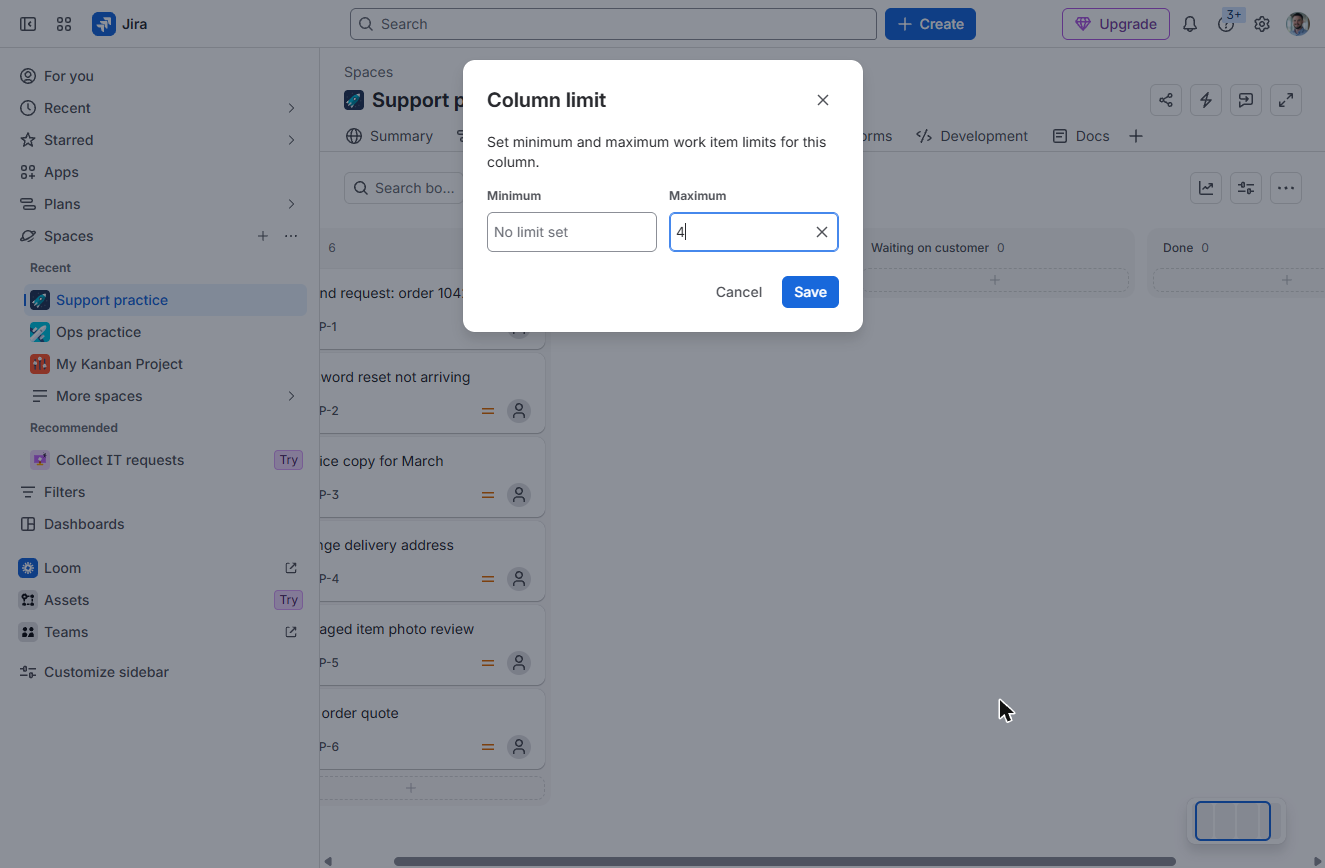Open the Ops practice space
Image resolution: width=1325 pixels, height=868 pixels.
click(166, 332)
